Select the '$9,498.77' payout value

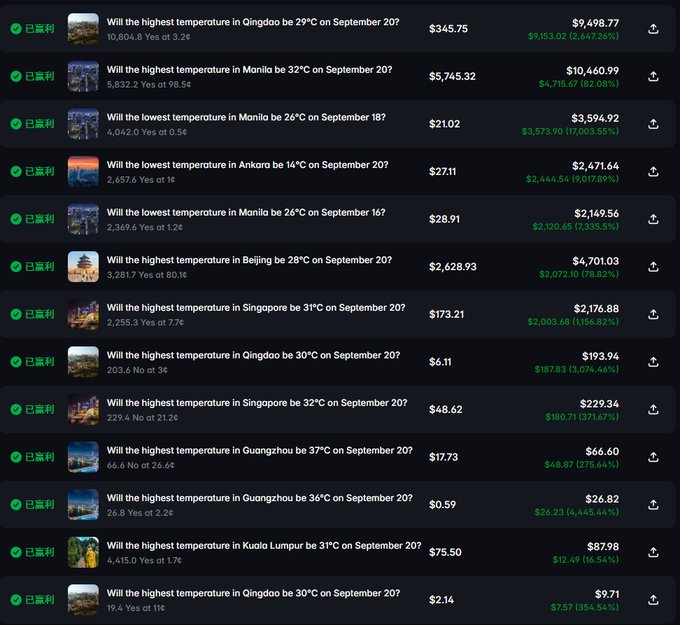click(x=595, y=23)
